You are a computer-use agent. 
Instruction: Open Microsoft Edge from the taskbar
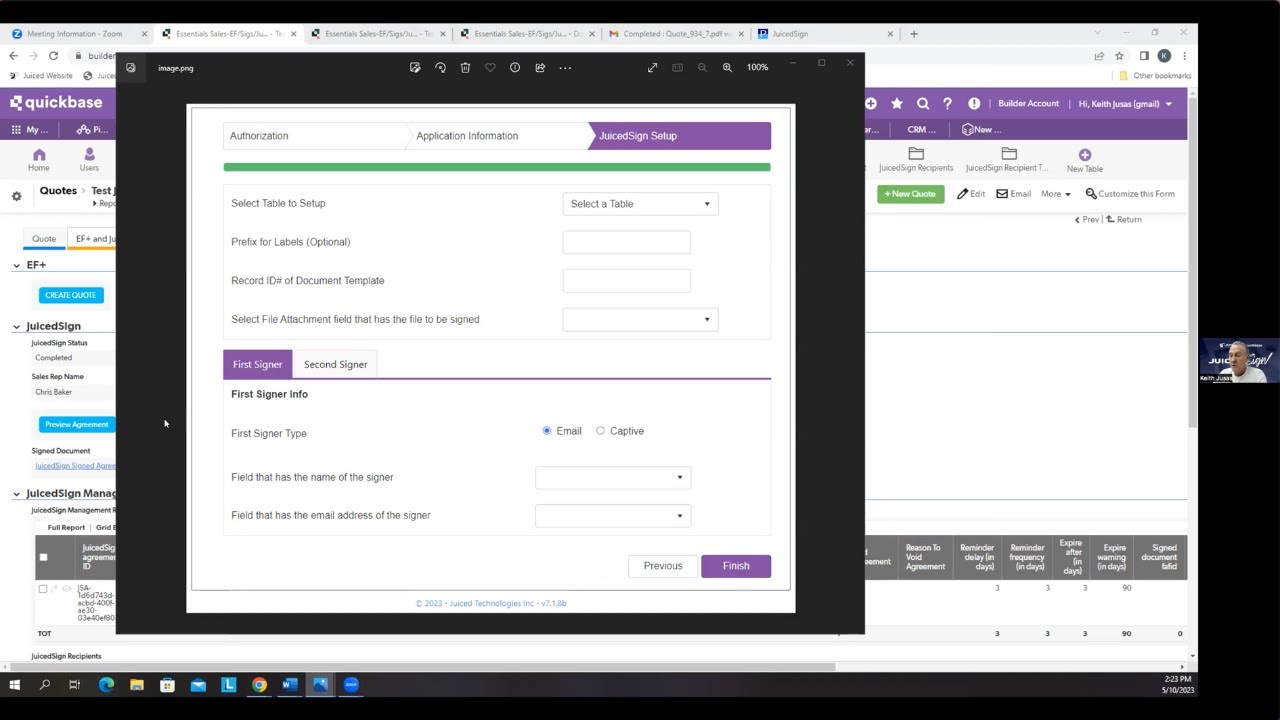click(106, 685)
